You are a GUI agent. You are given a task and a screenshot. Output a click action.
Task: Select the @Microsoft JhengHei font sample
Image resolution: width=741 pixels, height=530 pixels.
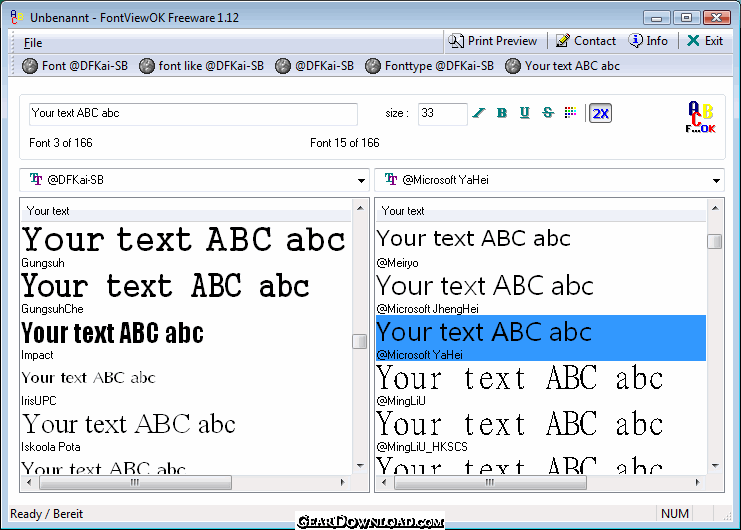tap(541, 292)
